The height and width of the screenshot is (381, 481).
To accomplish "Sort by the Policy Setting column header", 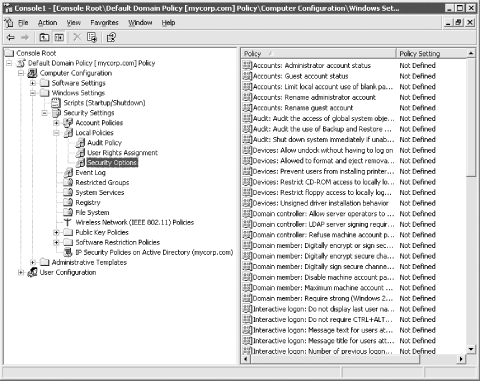I will pos(431,53).
